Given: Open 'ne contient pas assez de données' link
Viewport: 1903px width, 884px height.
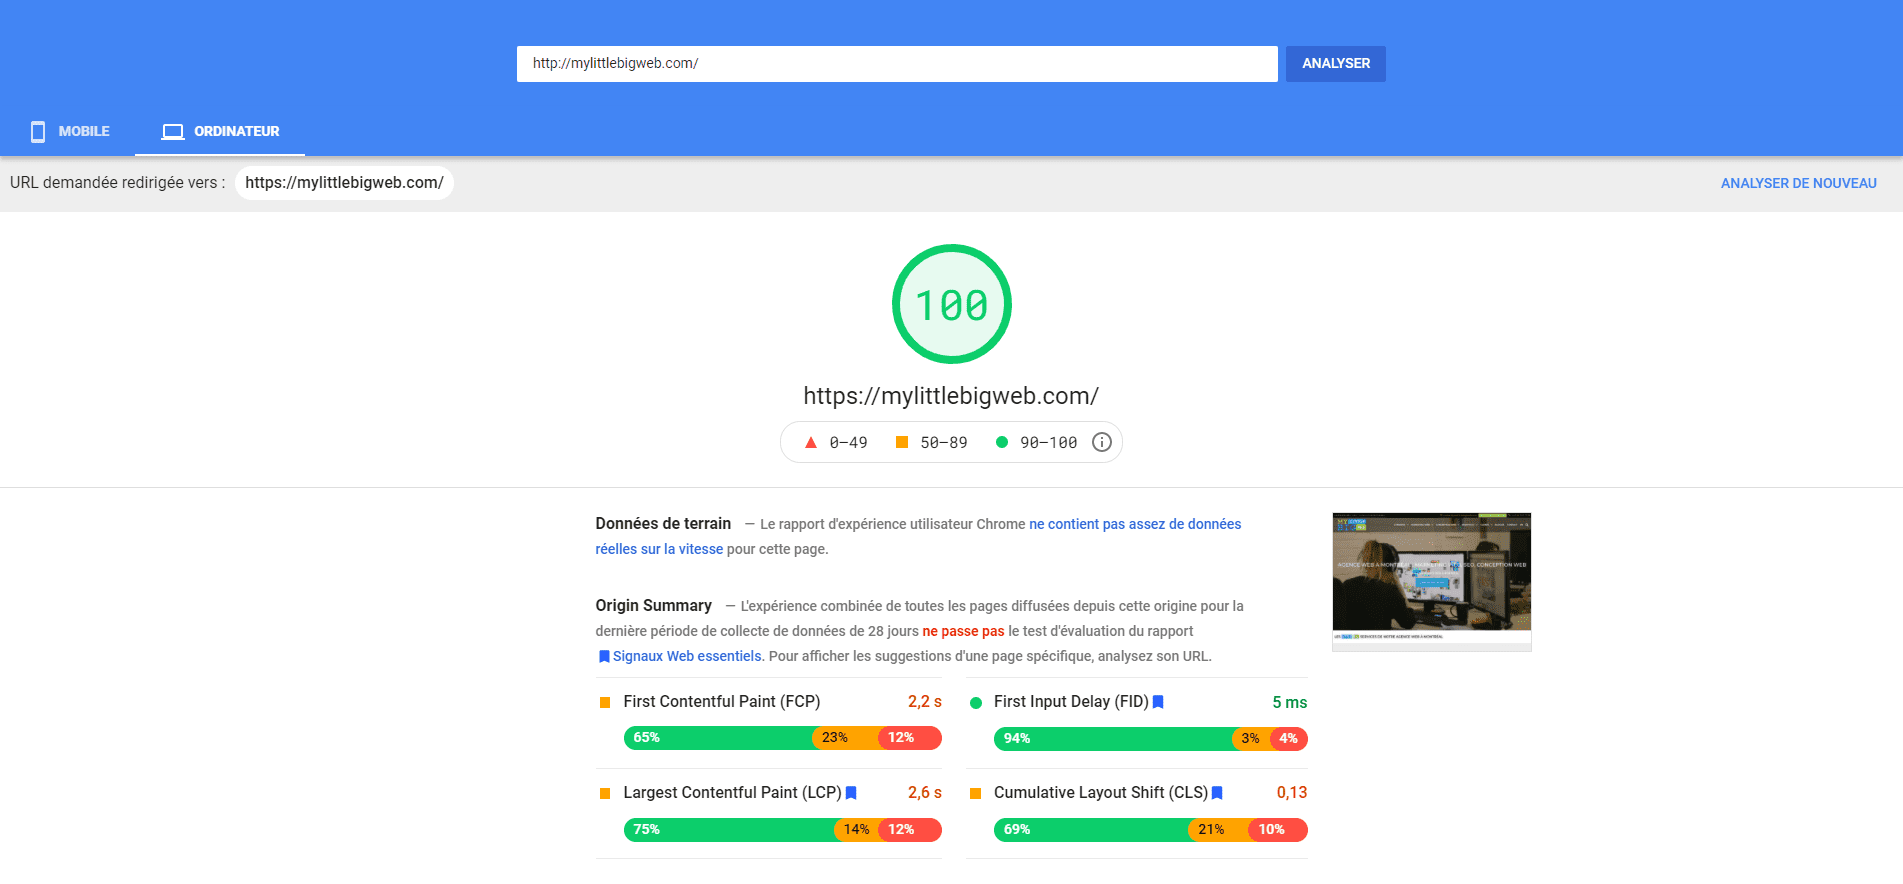Looking at the screenshot, I should coord(1134,524).
